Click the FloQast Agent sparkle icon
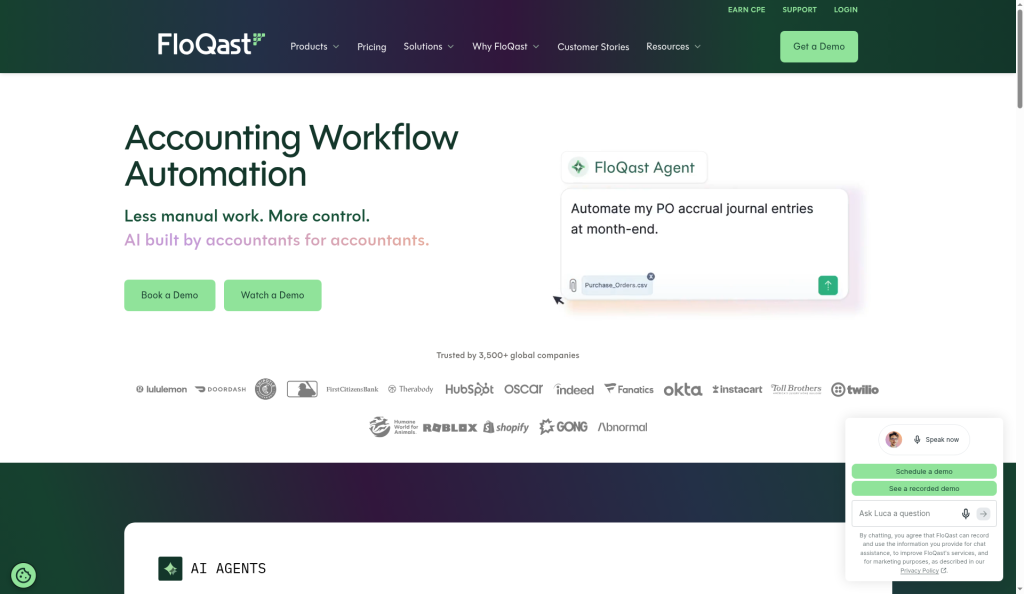 (x=578, y=167)
